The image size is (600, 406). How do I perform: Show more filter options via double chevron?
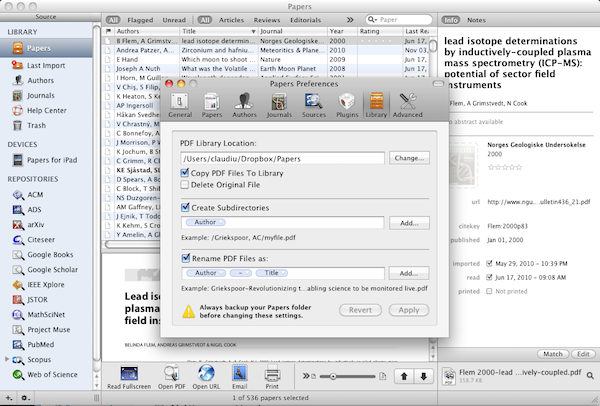tap(350, 20)
